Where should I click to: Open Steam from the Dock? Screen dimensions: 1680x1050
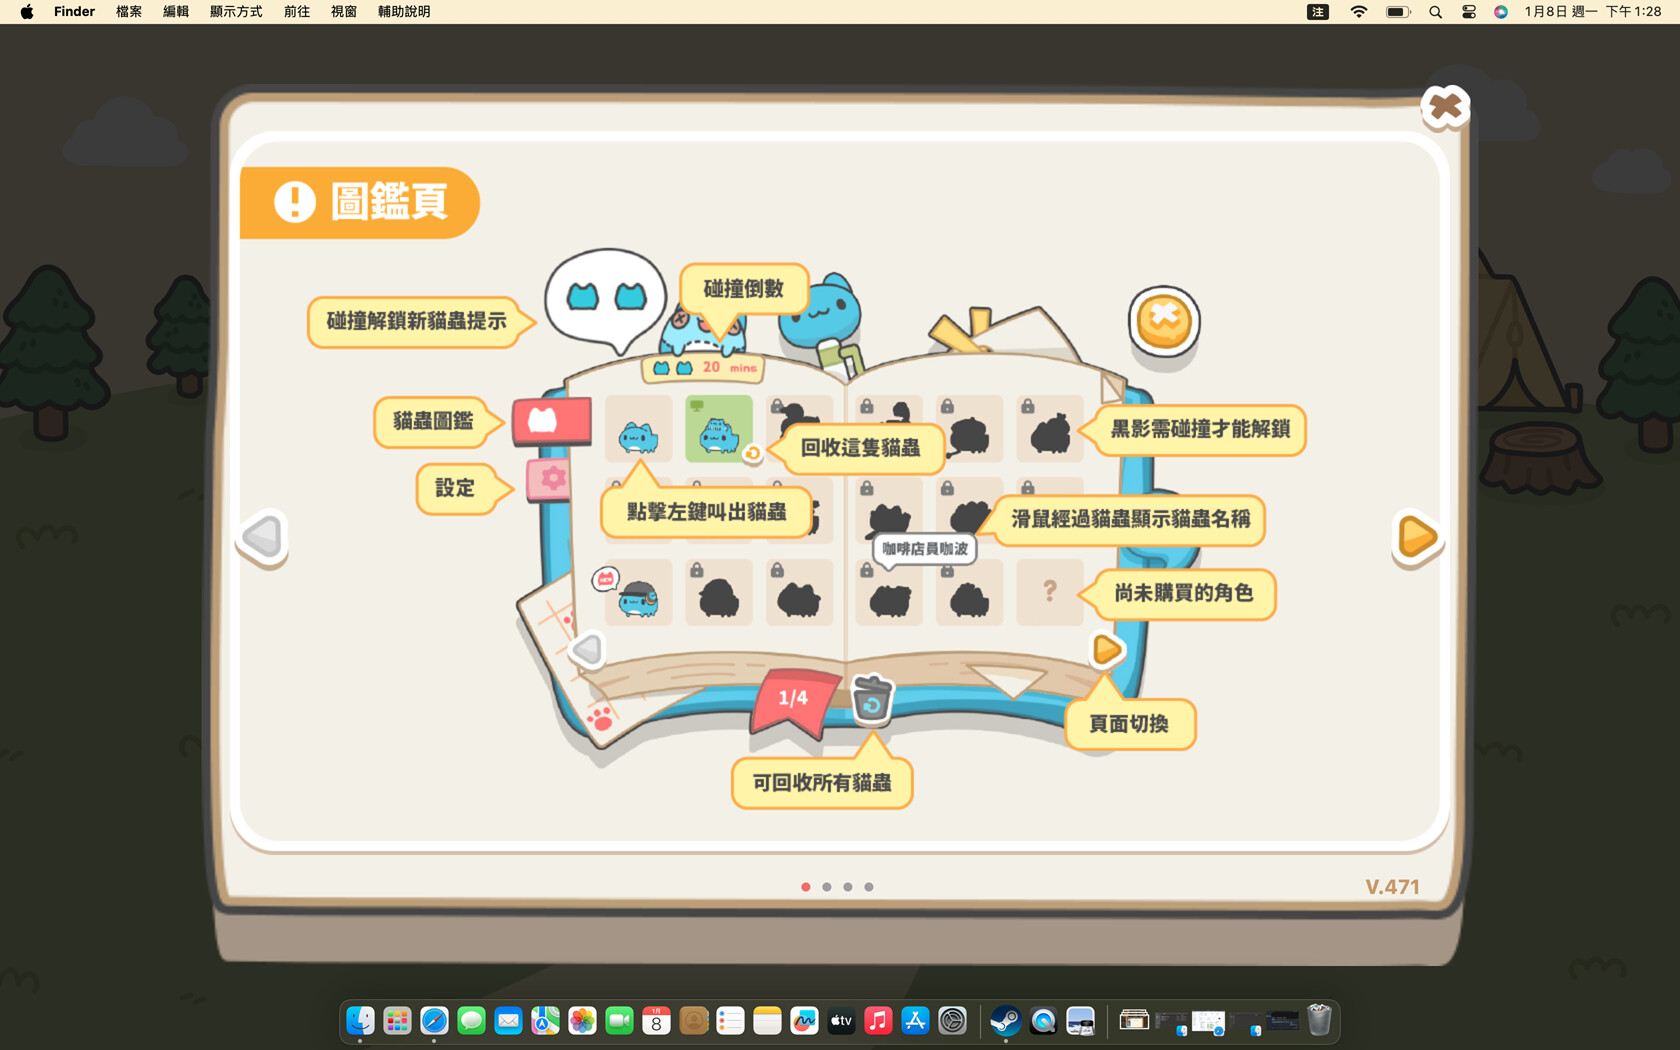1005,1021
